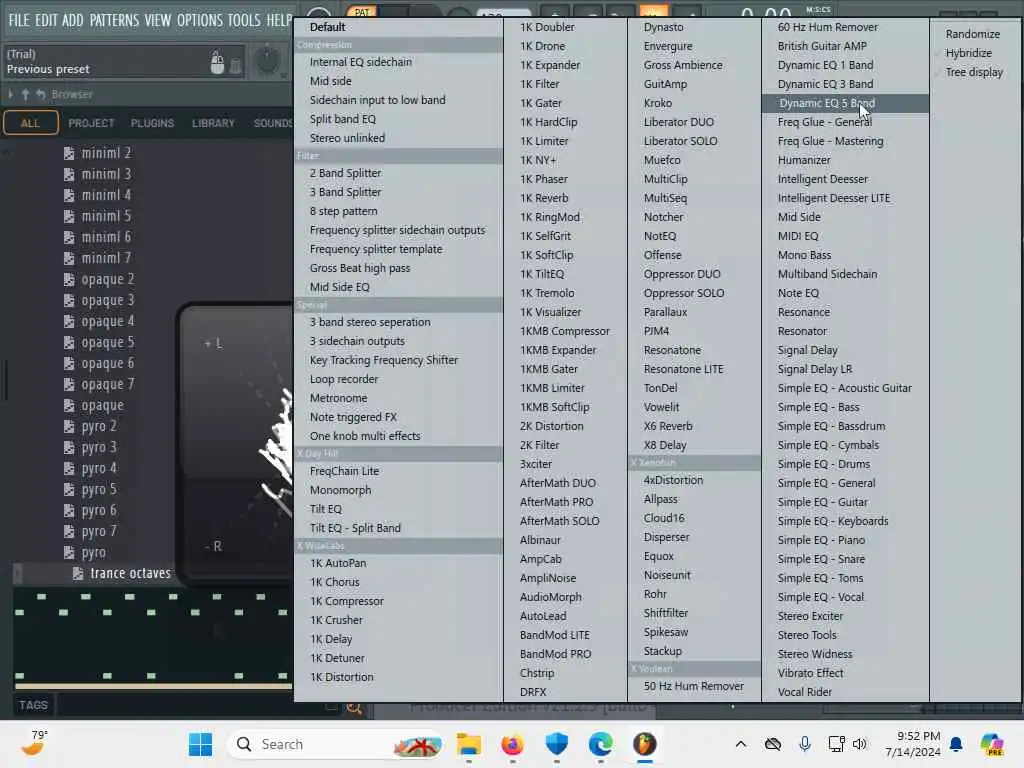The width and height of the screenshot is (1024, 768).
Task: Open the TOOLS menu
Action: coord(244,20)
